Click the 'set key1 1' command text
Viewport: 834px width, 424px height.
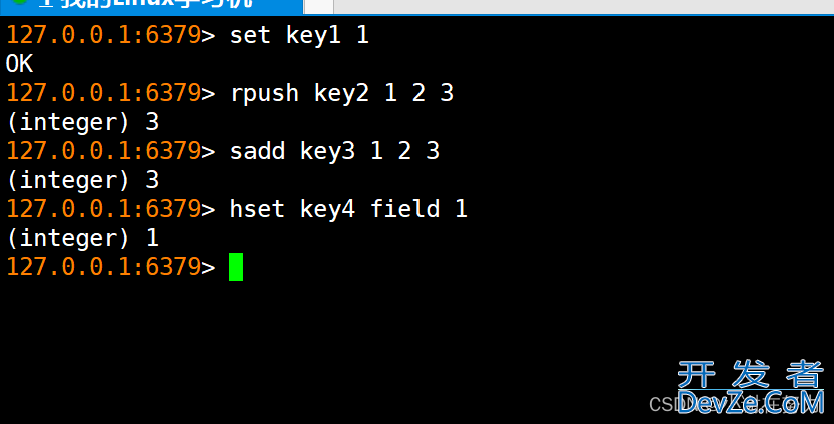point(299,35)
